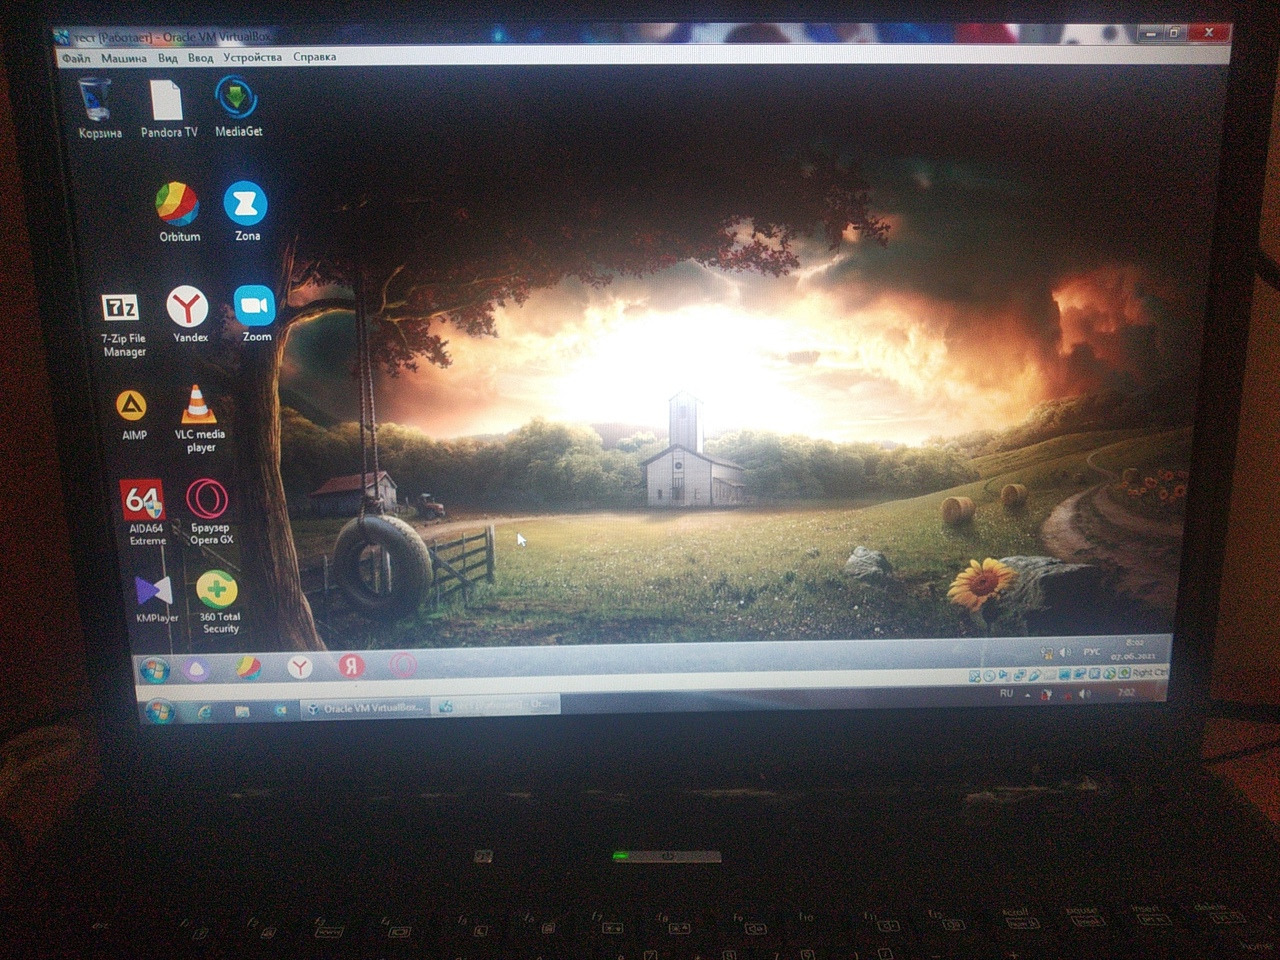Switch to Oracle VM VirtualBox taskbar button
The height and width of the screenshot is (960, 1280).
pos(365,708)
